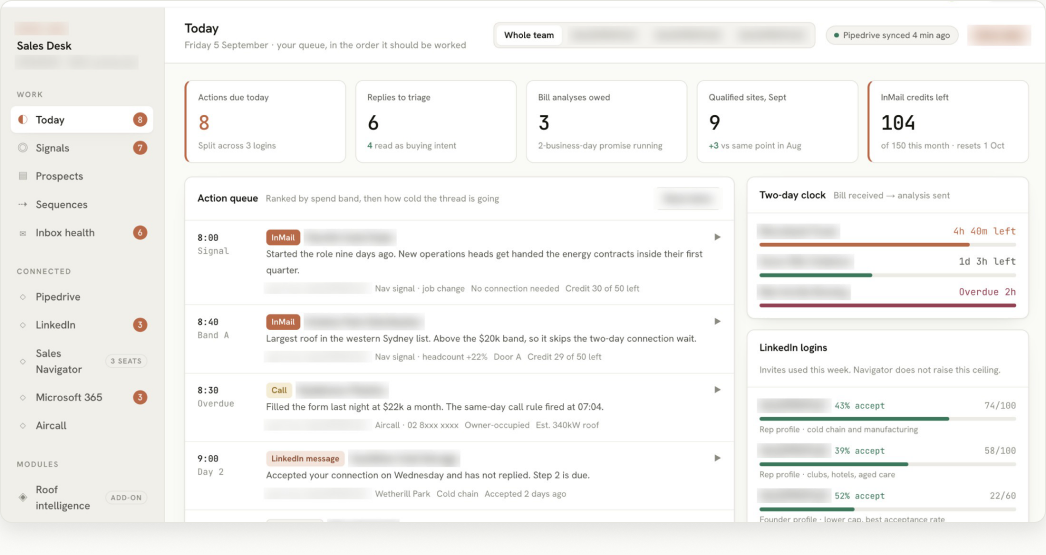Screen dimensions: 1046x555
Task: Open Aircall connection
Action: 82,426
